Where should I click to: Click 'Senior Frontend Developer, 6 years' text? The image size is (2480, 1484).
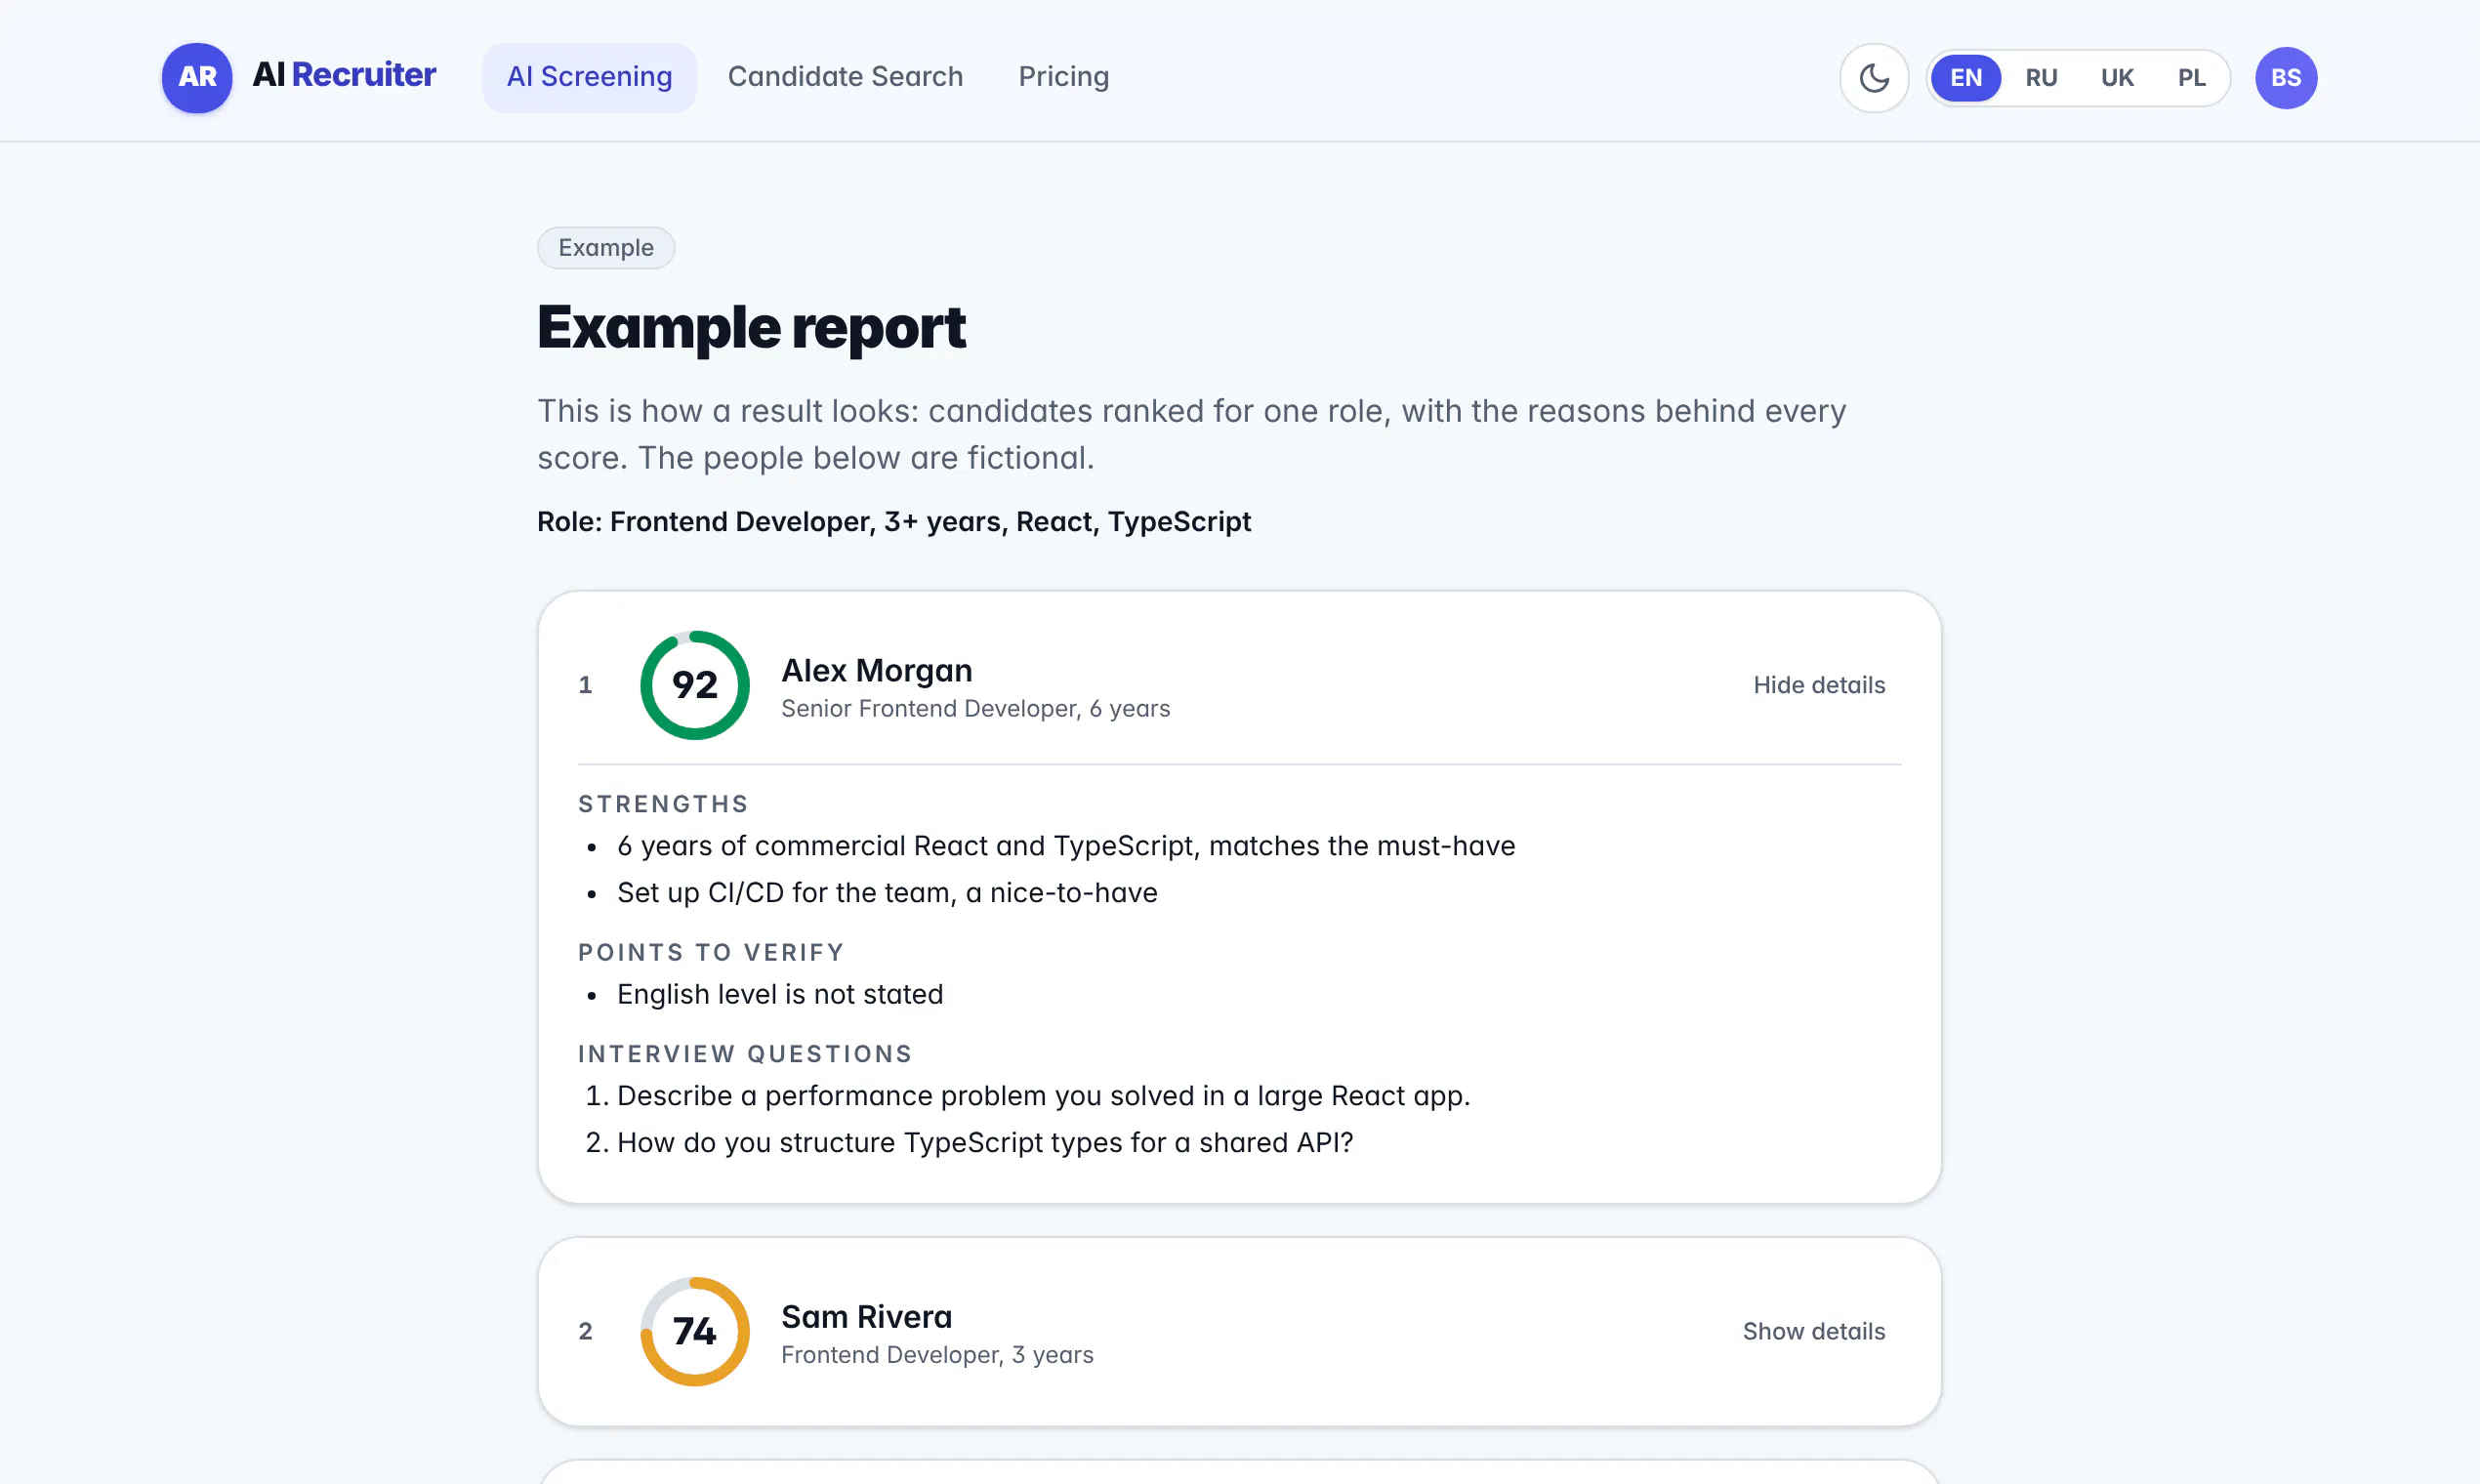[975, 708]
